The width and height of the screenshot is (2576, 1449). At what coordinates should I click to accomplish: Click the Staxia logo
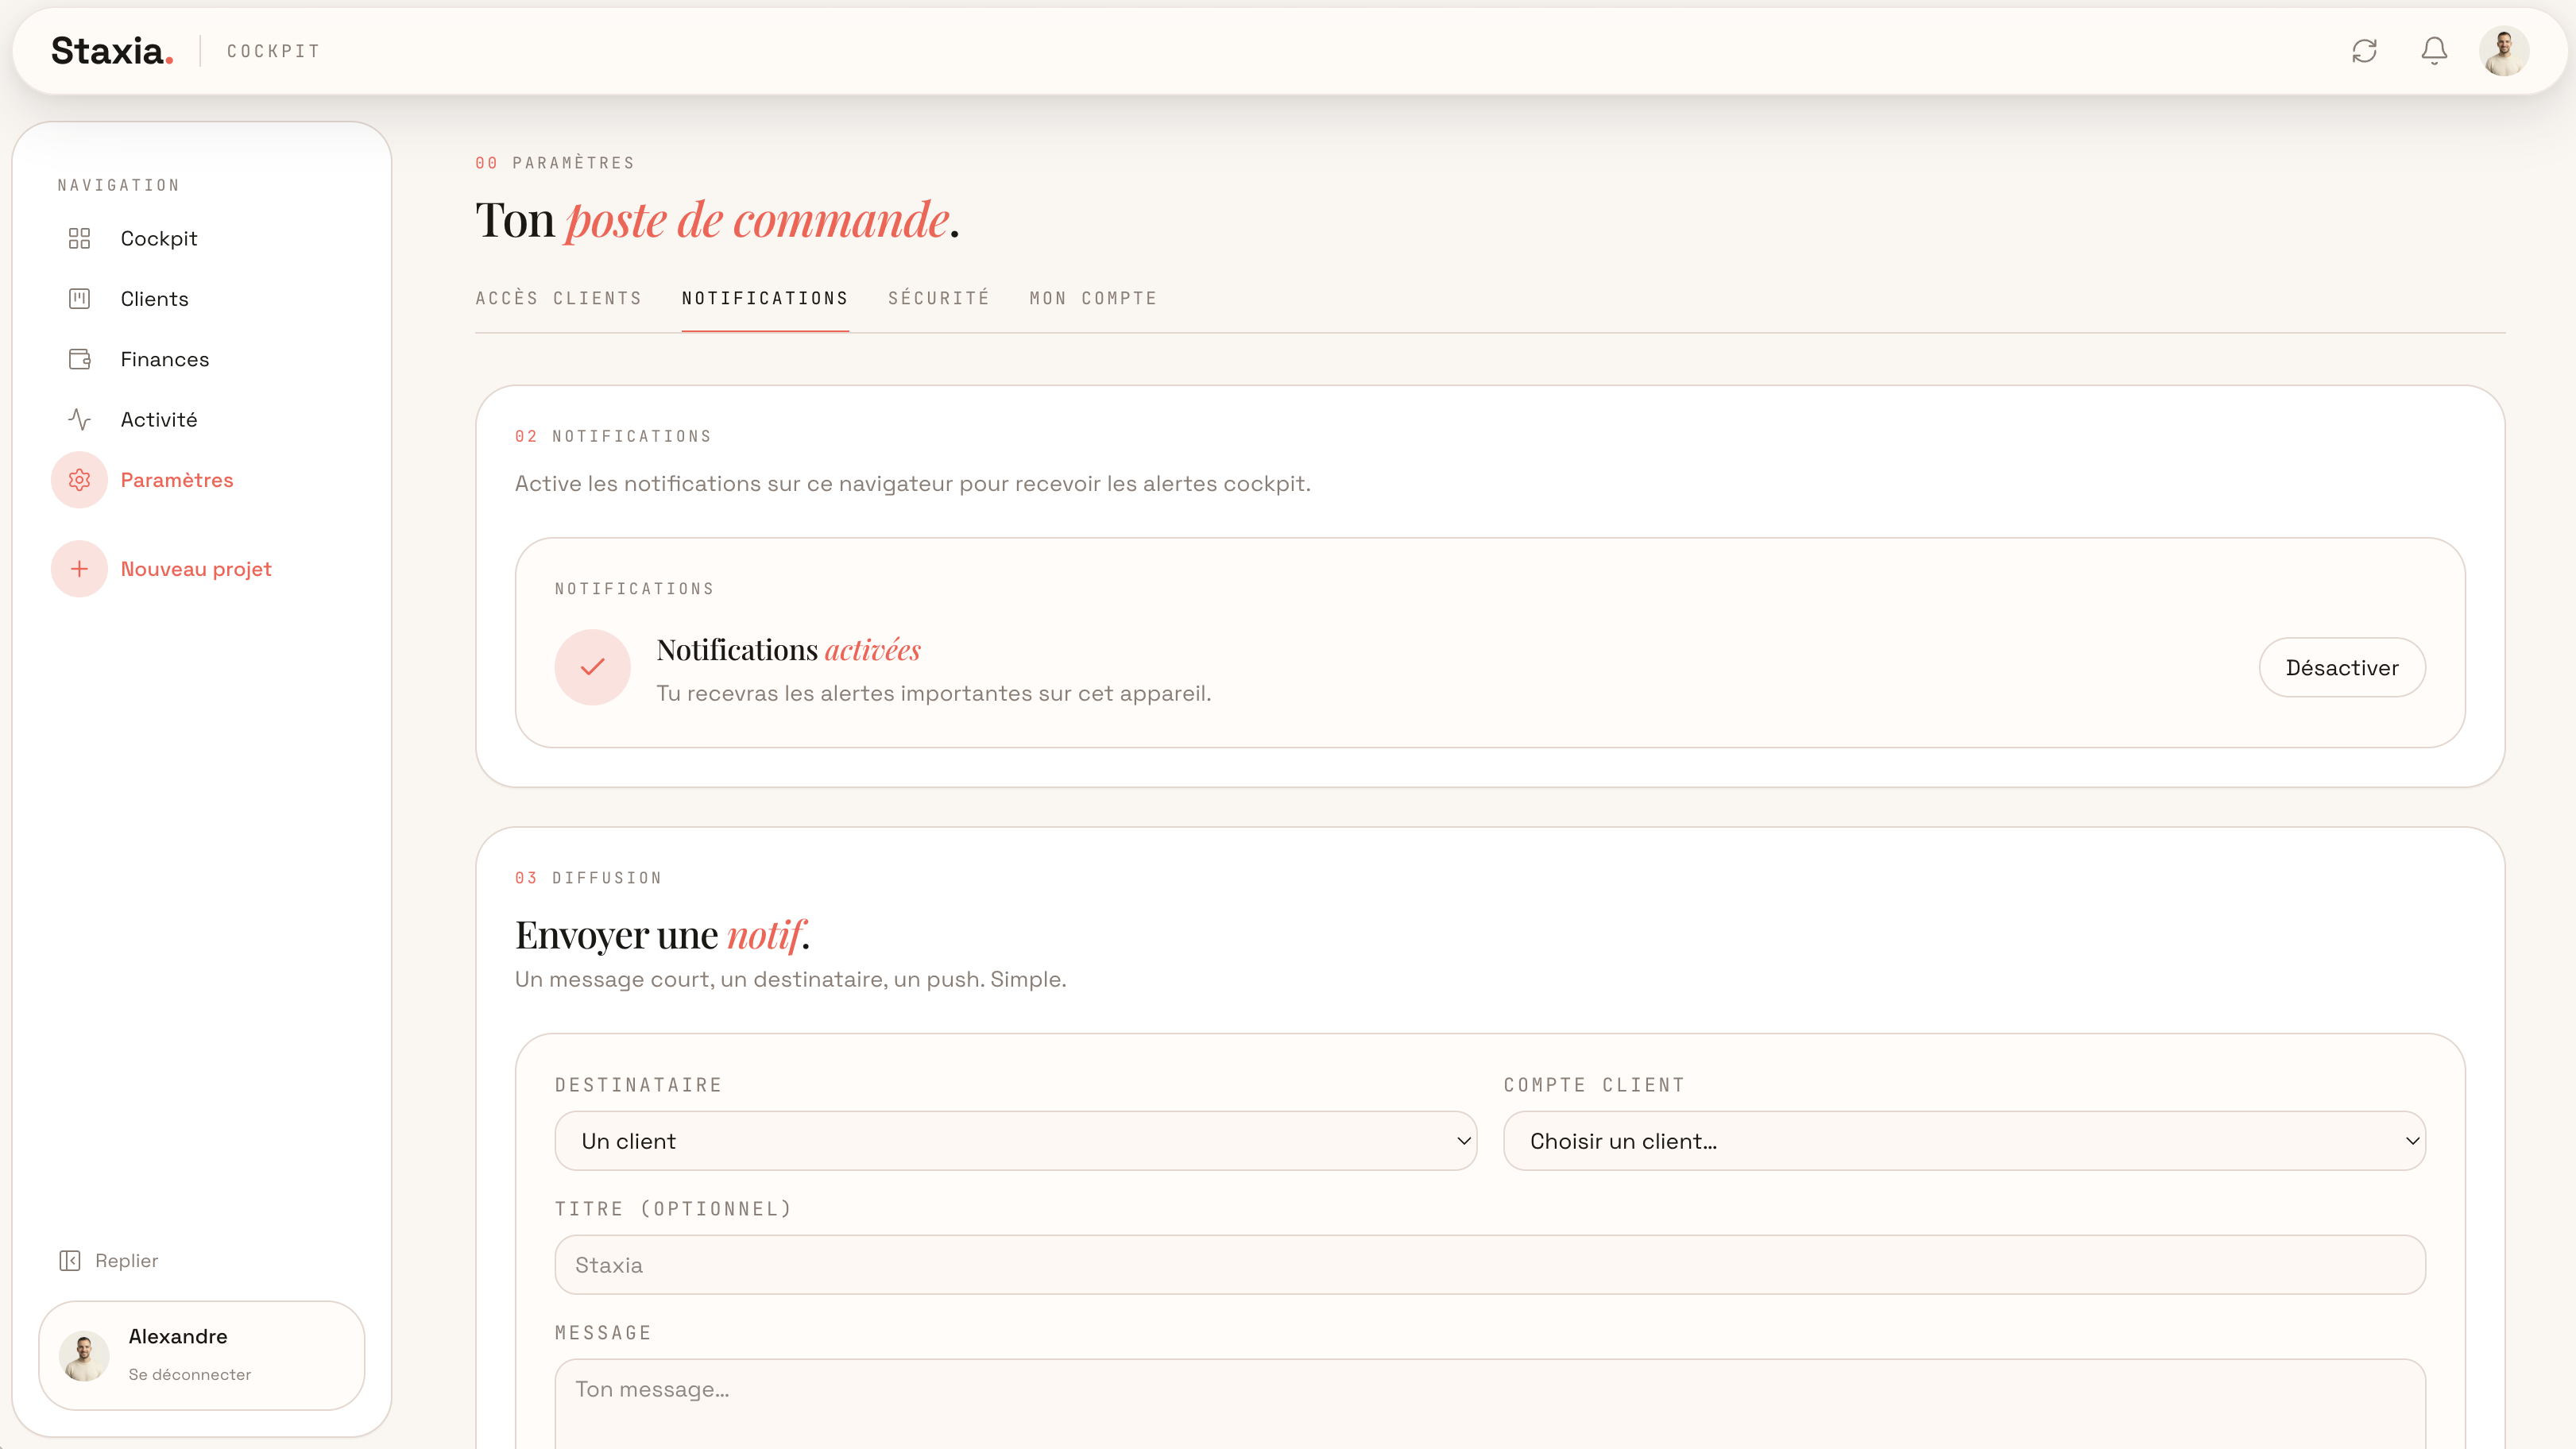(x=112, y=51)
